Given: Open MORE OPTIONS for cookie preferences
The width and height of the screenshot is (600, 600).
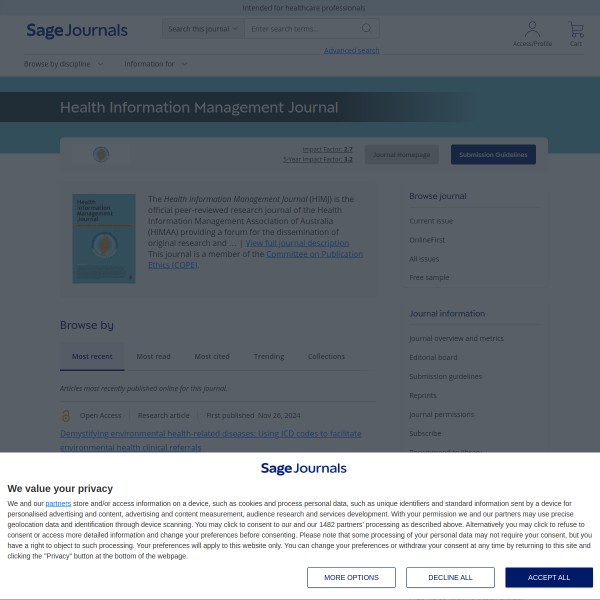Looking at the screenshot, I should click(x=351, y=577).
